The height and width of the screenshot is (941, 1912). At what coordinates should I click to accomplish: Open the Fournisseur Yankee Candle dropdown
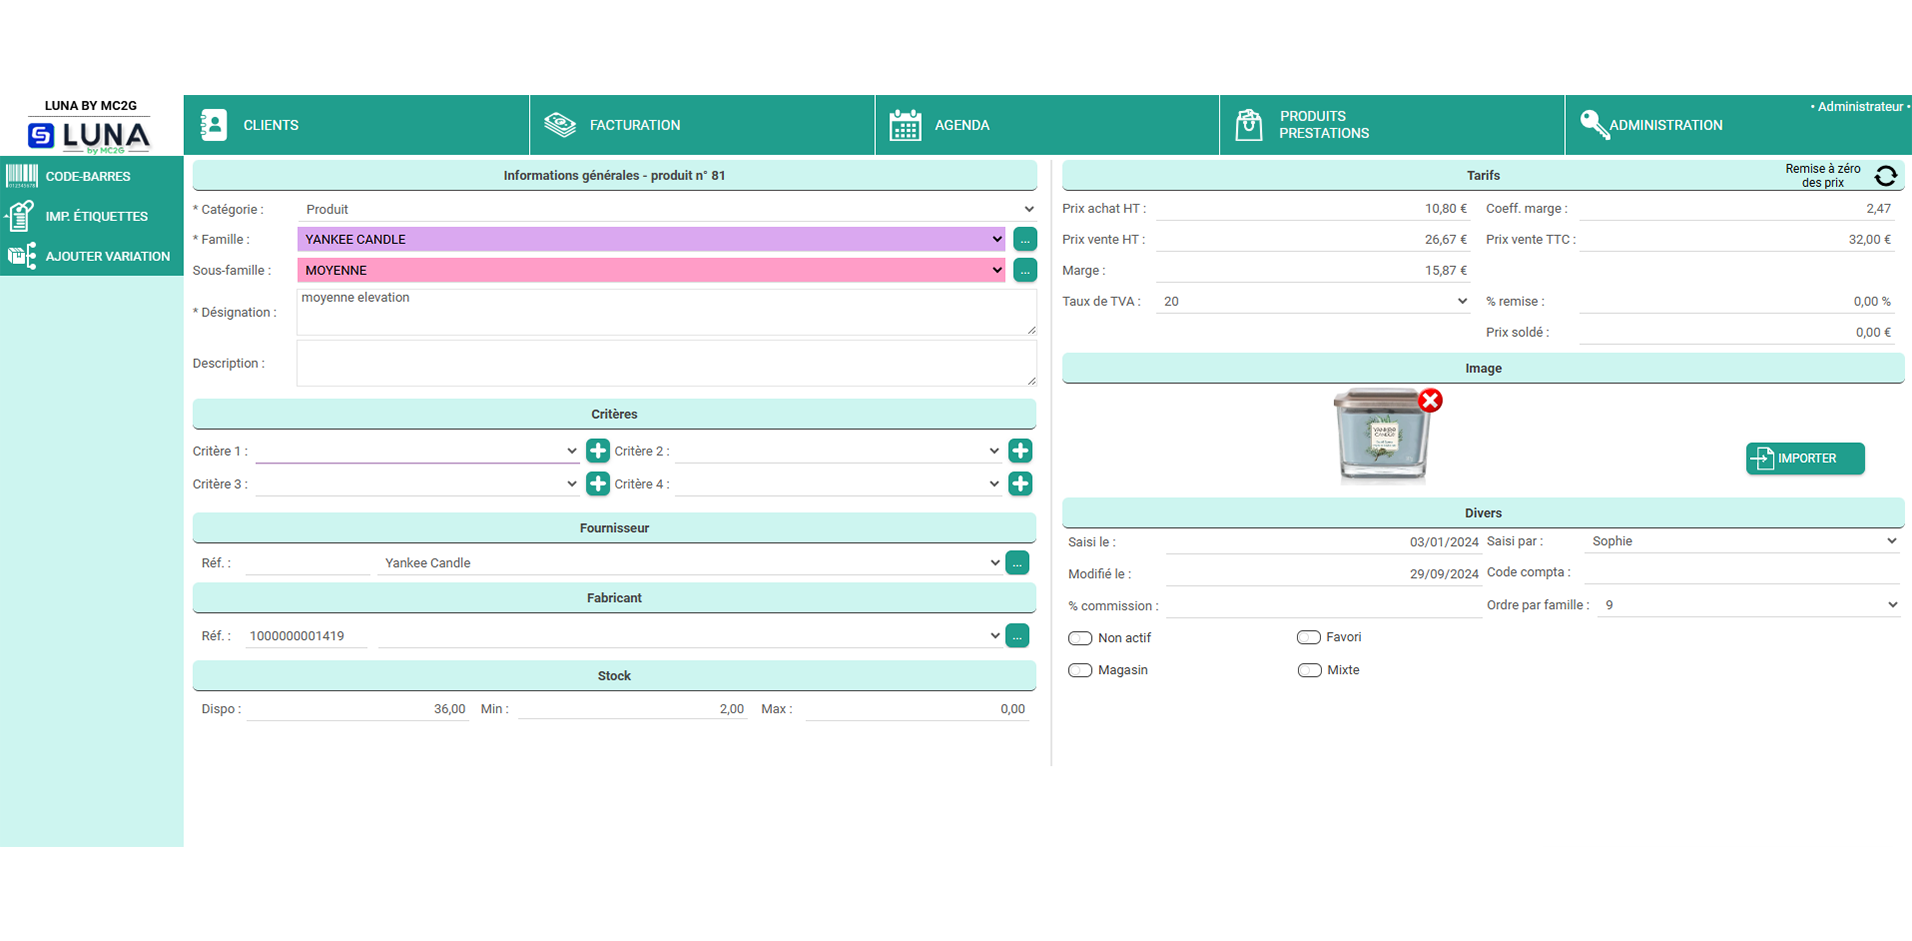(690, 563)
